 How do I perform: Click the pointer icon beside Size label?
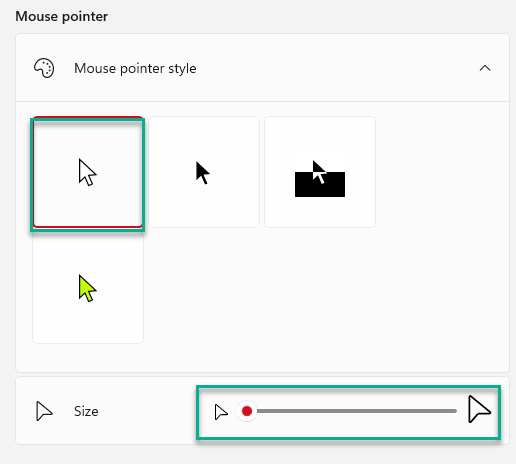[44, 411]
